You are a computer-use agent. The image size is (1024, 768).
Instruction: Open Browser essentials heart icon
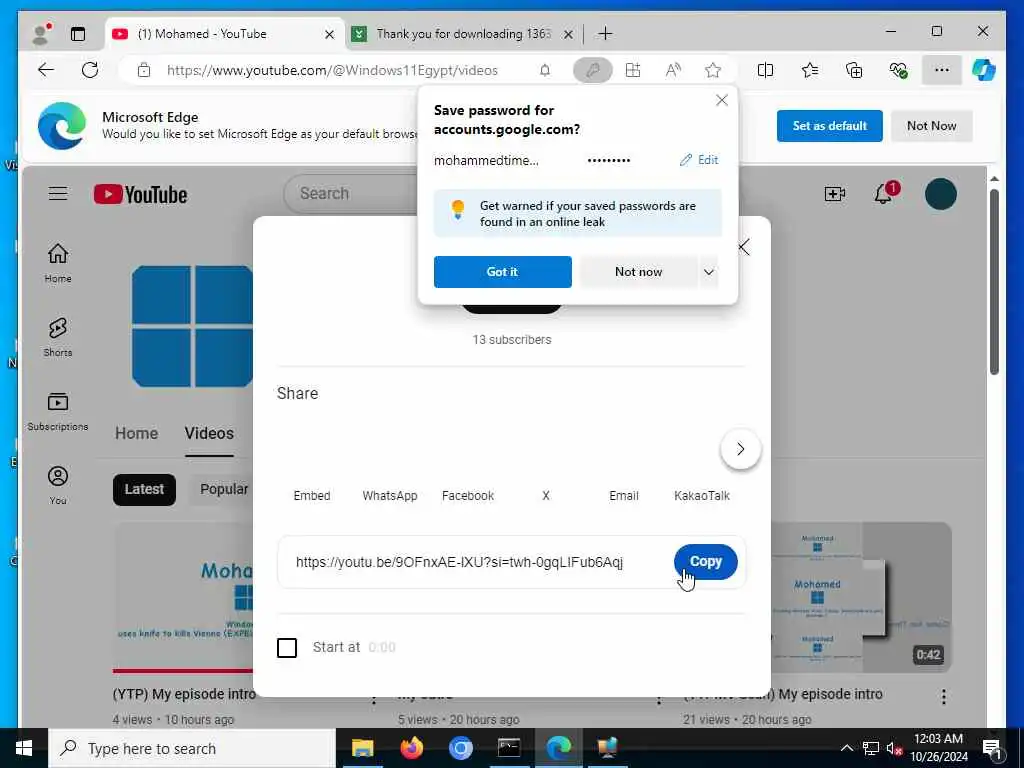tap(899, 70)
